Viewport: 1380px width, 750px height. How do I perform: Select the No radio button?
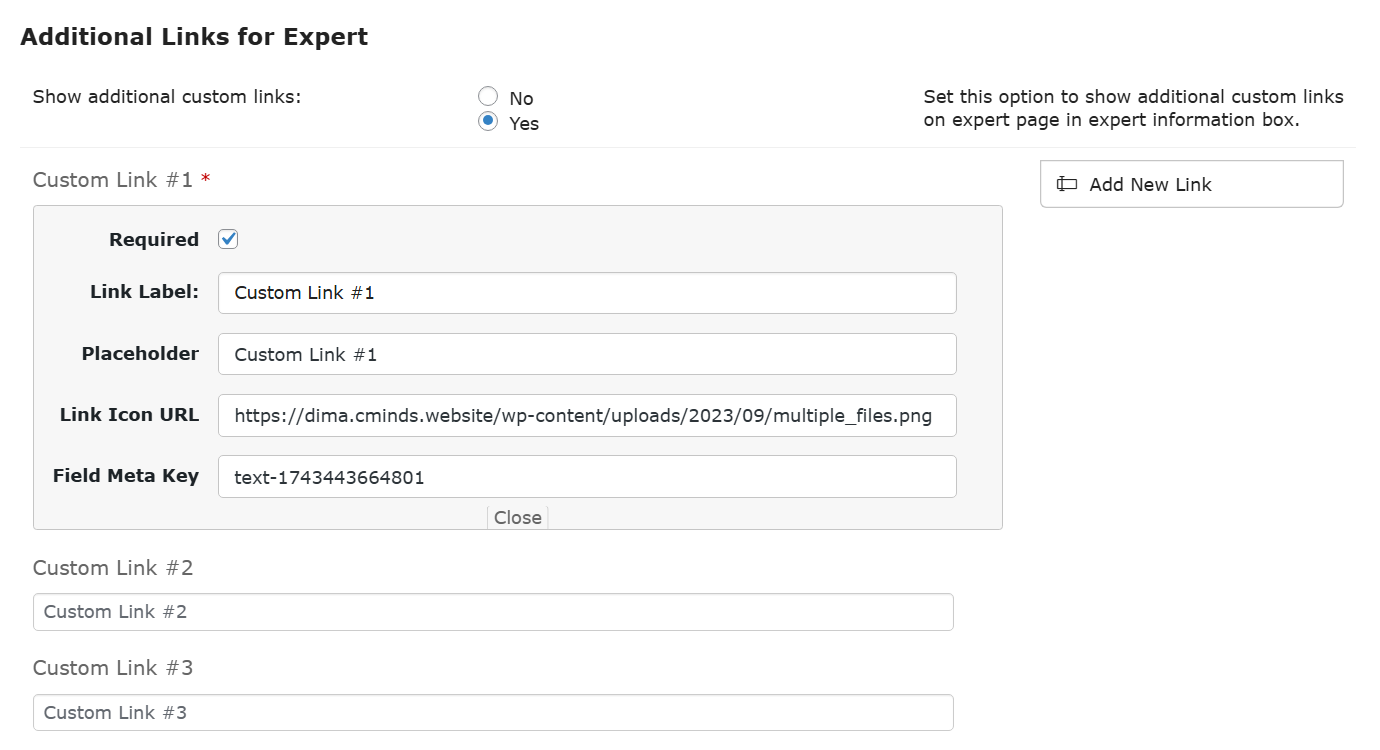tap(488, 96)
